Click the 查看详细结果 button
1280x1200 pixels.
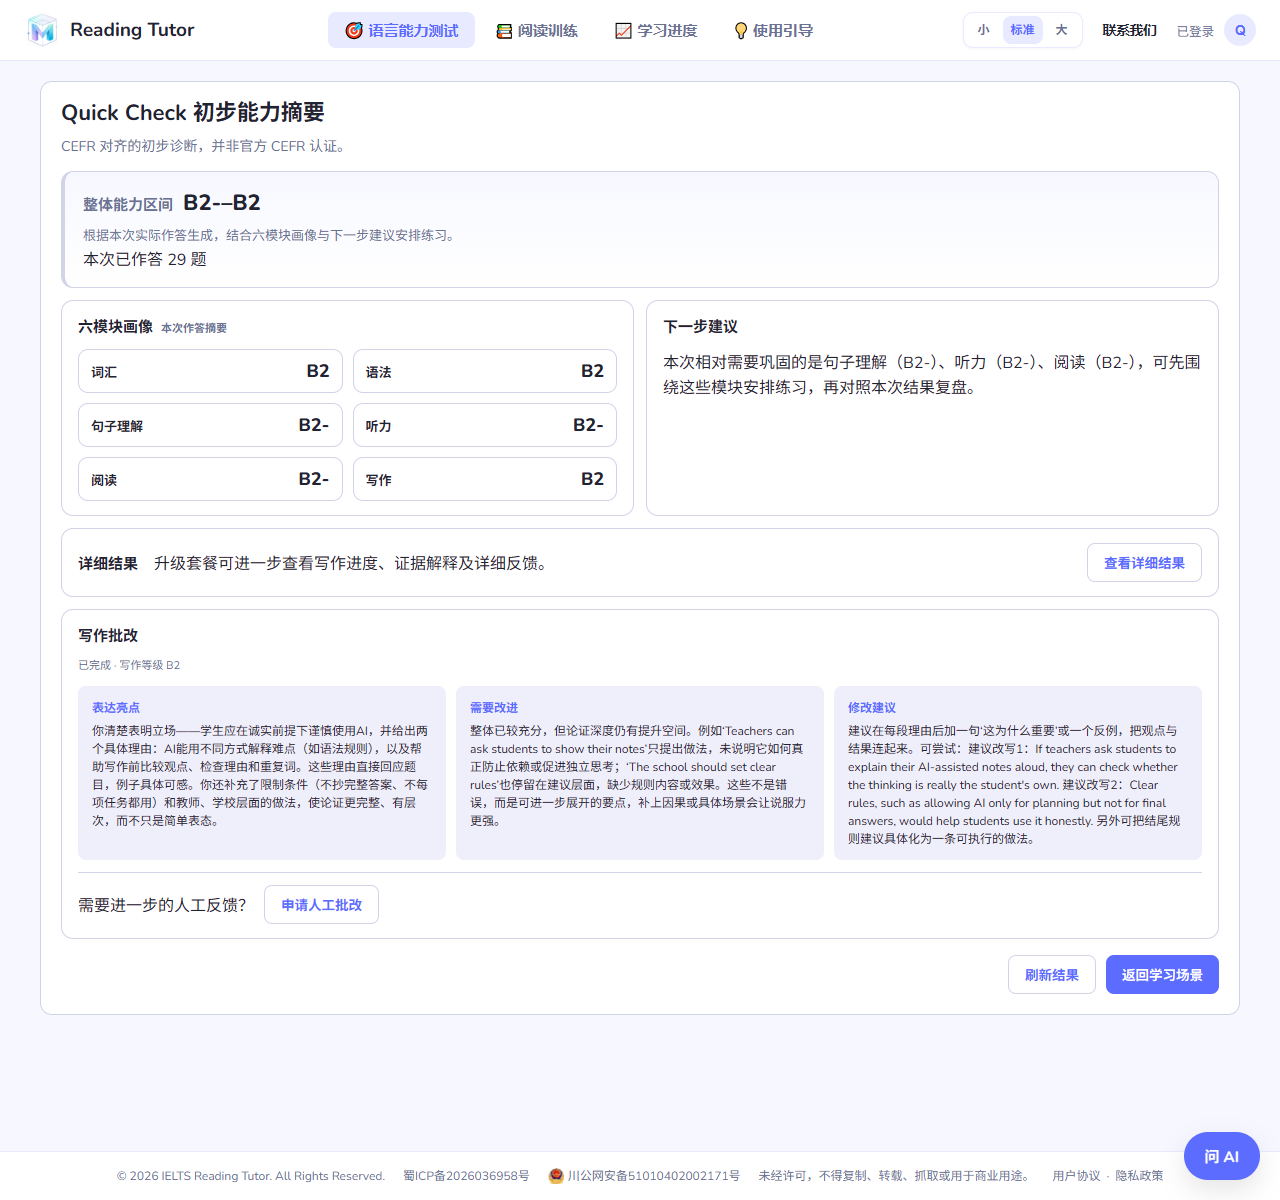click(x=1144, y=563)
